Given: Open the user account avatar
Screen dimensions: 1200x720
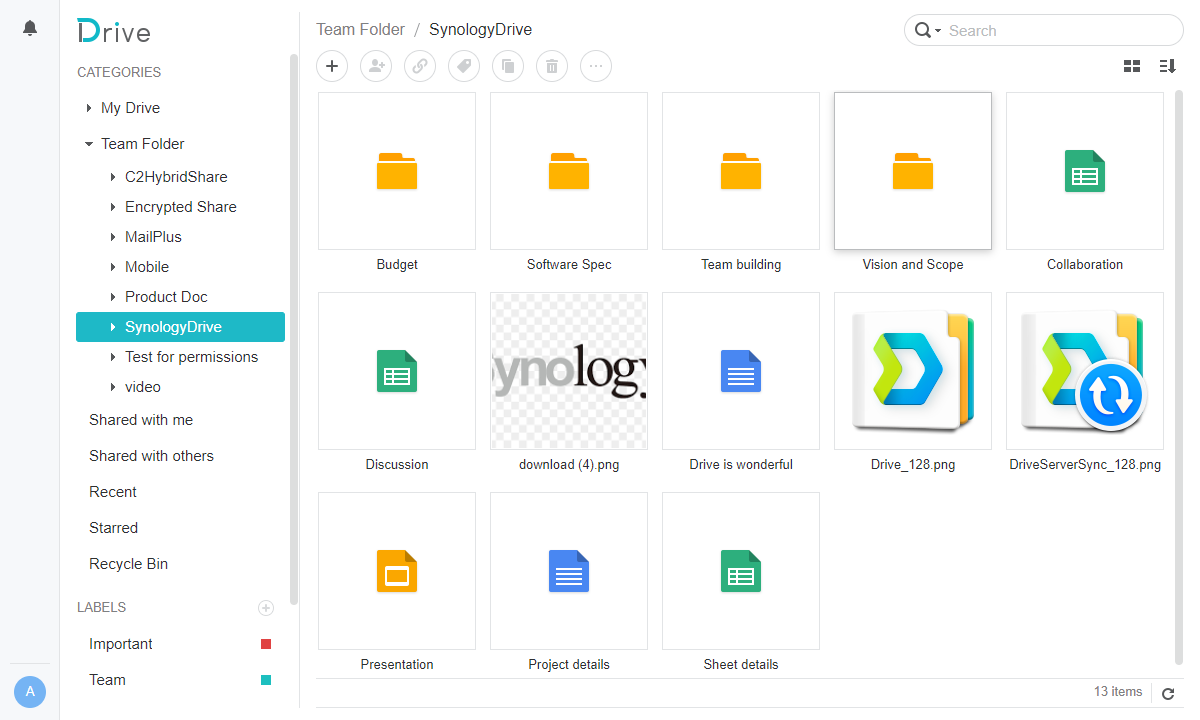Looking at the screenshot, I should [x=30, y=691].
